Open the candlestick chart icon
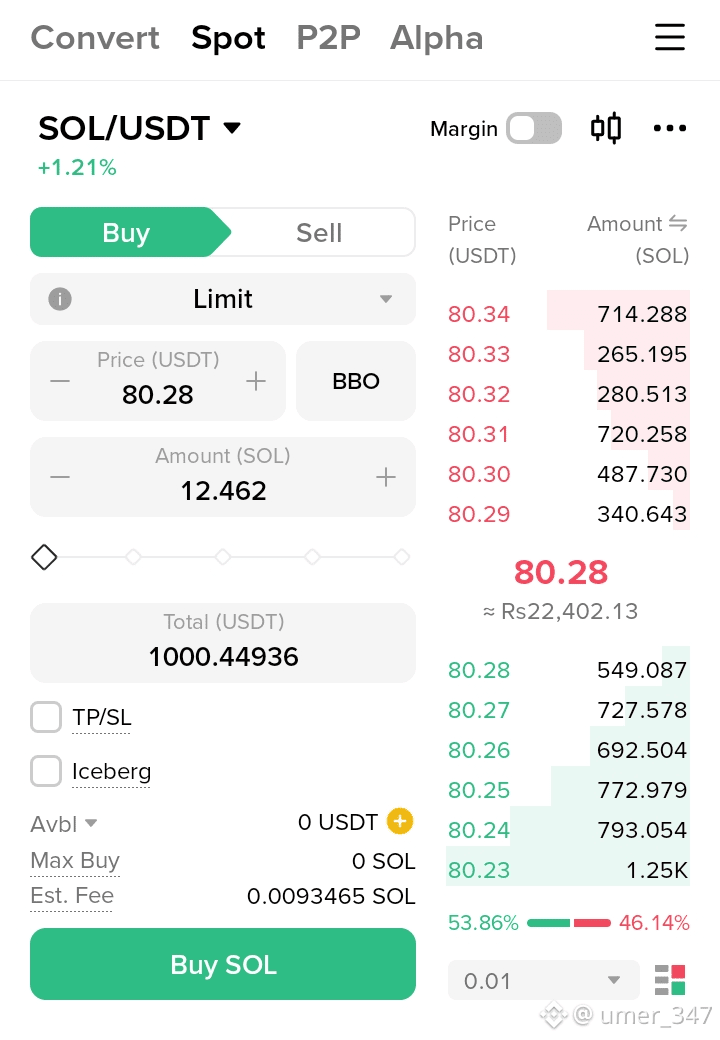The height and width of the screenshot is (1040, 720). click(606, 128)
